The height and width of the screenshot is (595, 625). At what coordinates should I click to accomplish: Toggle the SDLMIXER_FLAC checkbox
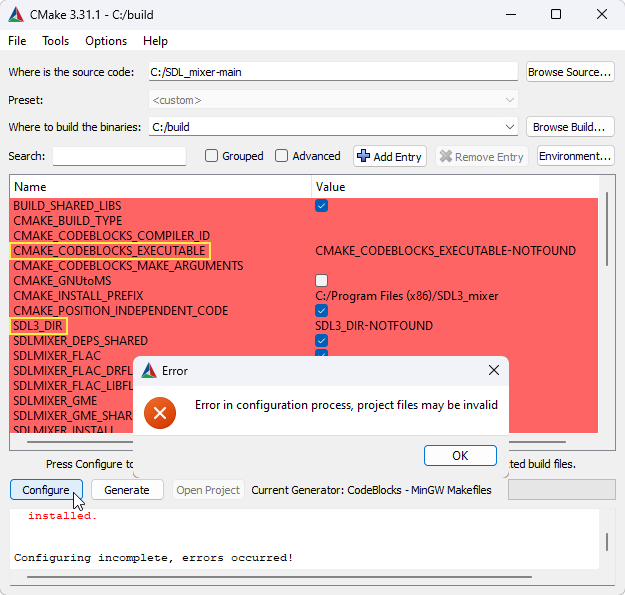pos(321,353)
